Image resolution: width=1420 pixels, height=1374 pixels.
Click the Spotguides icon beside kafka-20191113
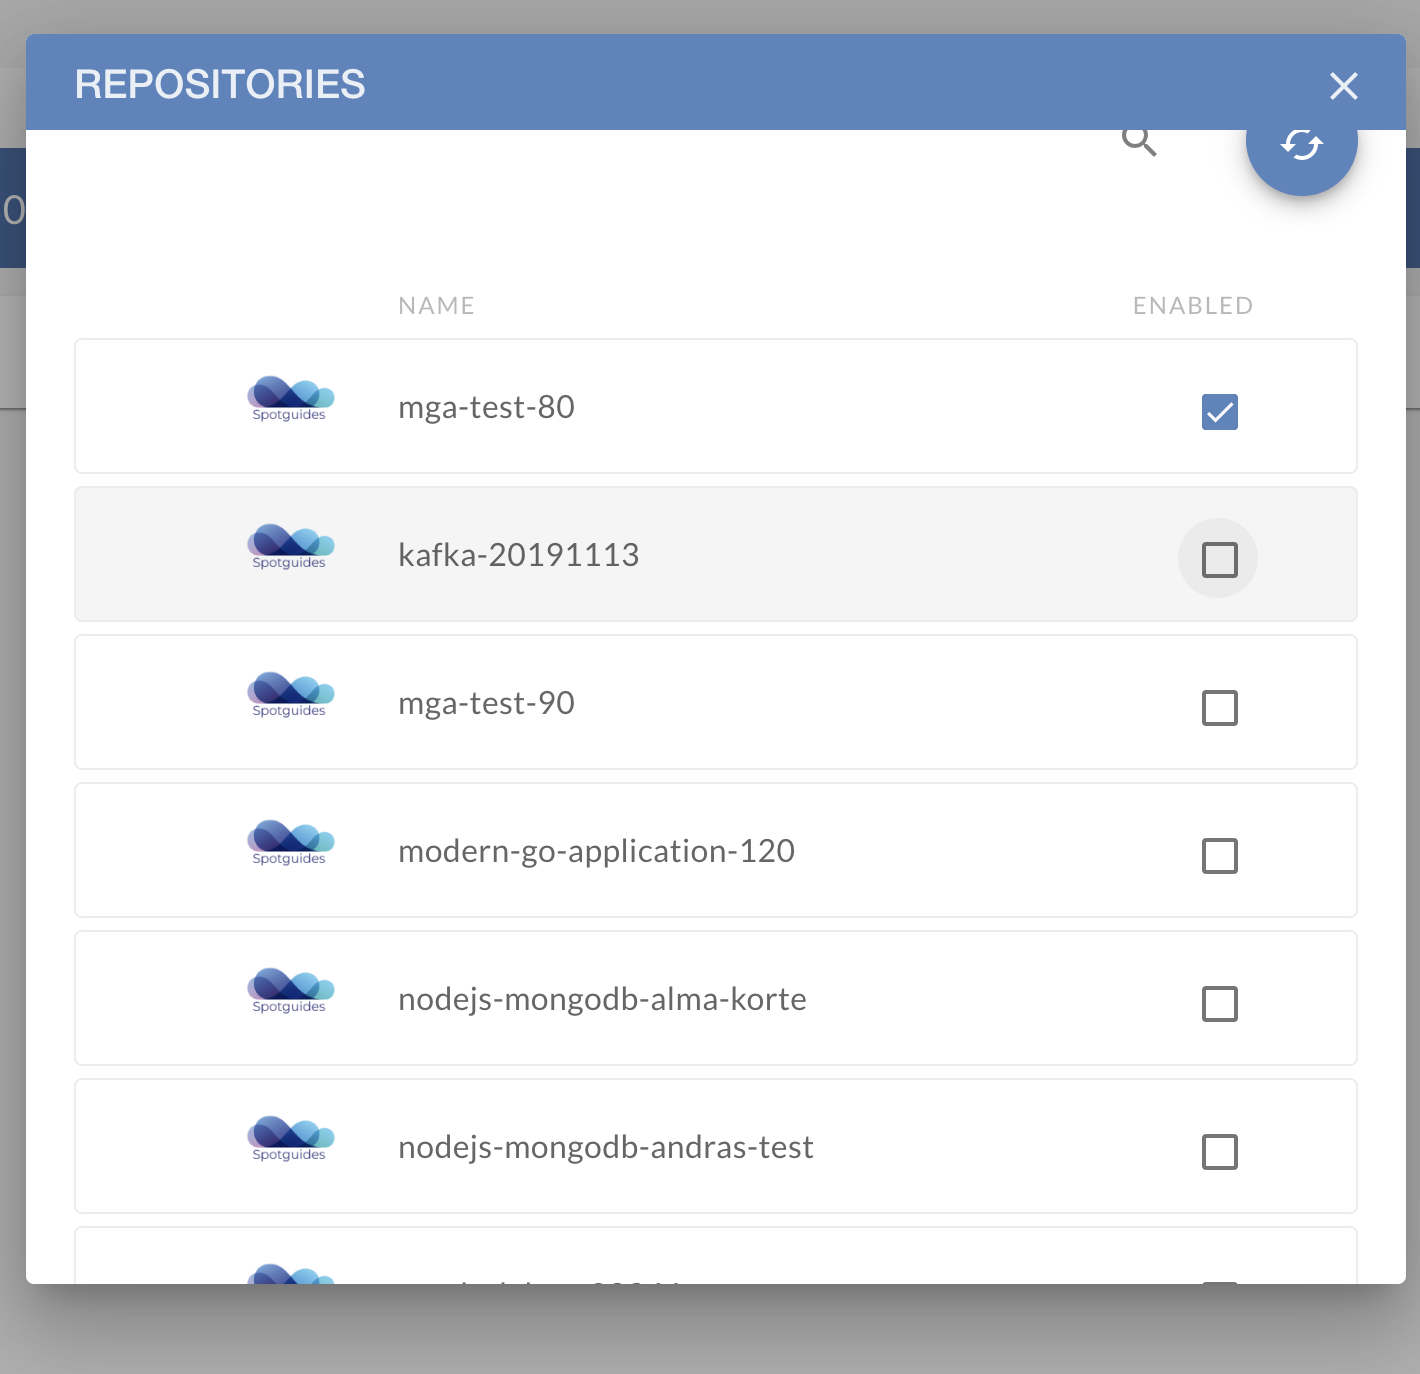click(290, 547)
